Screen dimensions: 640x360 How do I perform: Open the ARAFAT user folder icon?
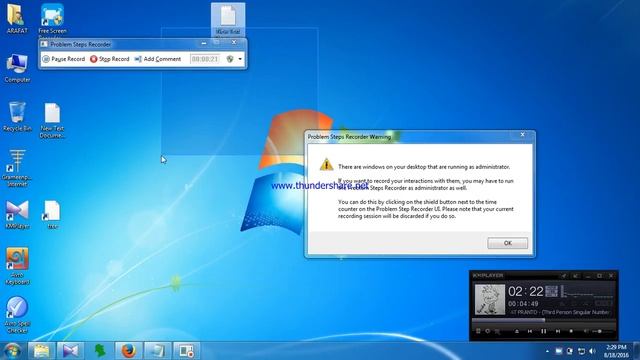tap(17, 19)
